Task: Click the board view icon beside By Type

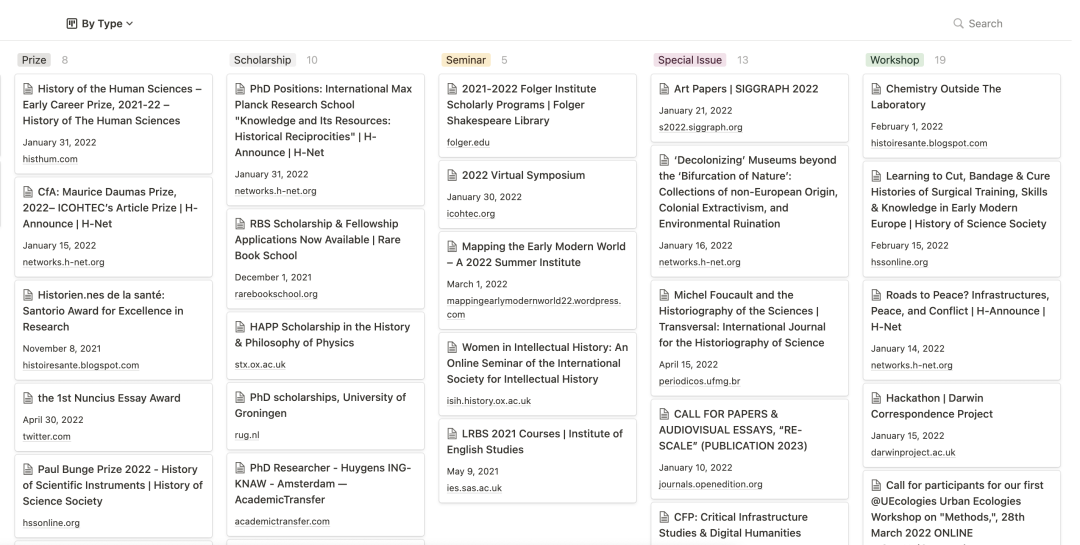Action: pos(72,23)
